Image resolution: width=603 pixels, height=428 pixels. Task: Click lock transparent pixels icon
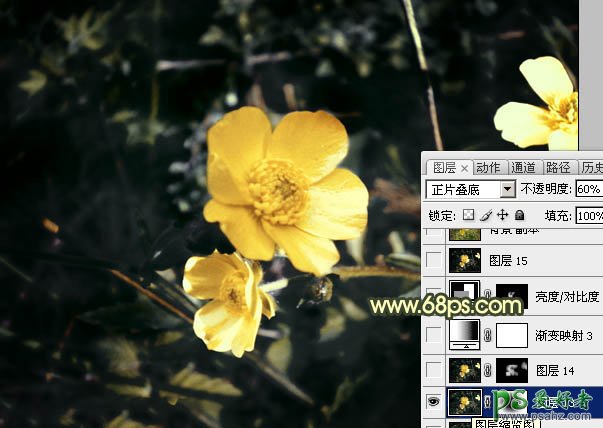tap(468, 215)
